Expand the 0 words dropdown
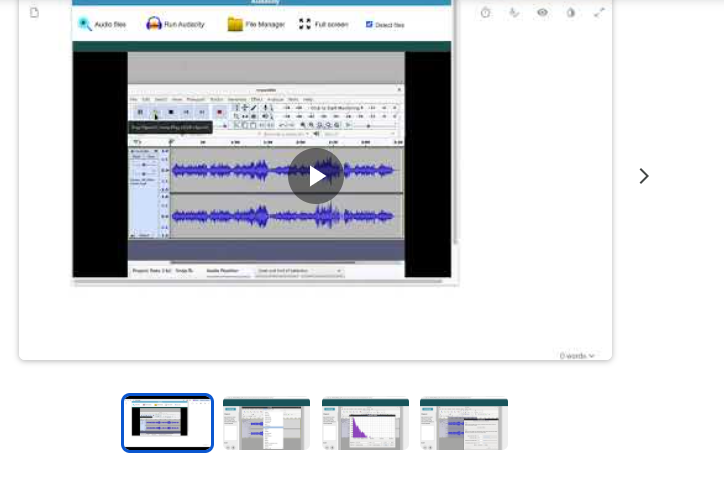 [577, 356]
